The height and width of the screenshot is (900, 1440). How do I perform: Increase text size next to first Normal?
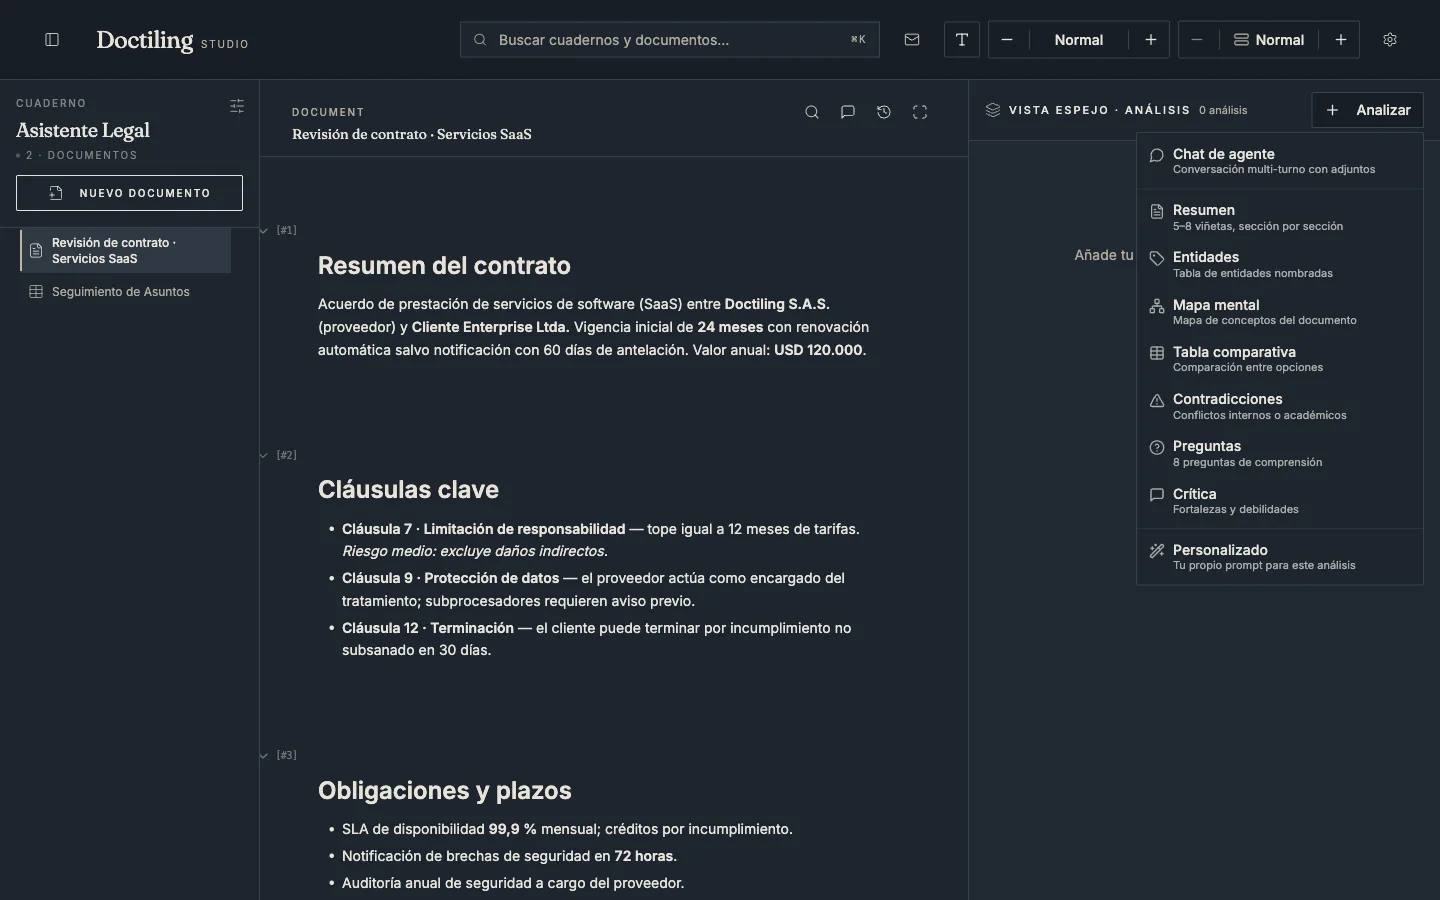point(1151,40)
